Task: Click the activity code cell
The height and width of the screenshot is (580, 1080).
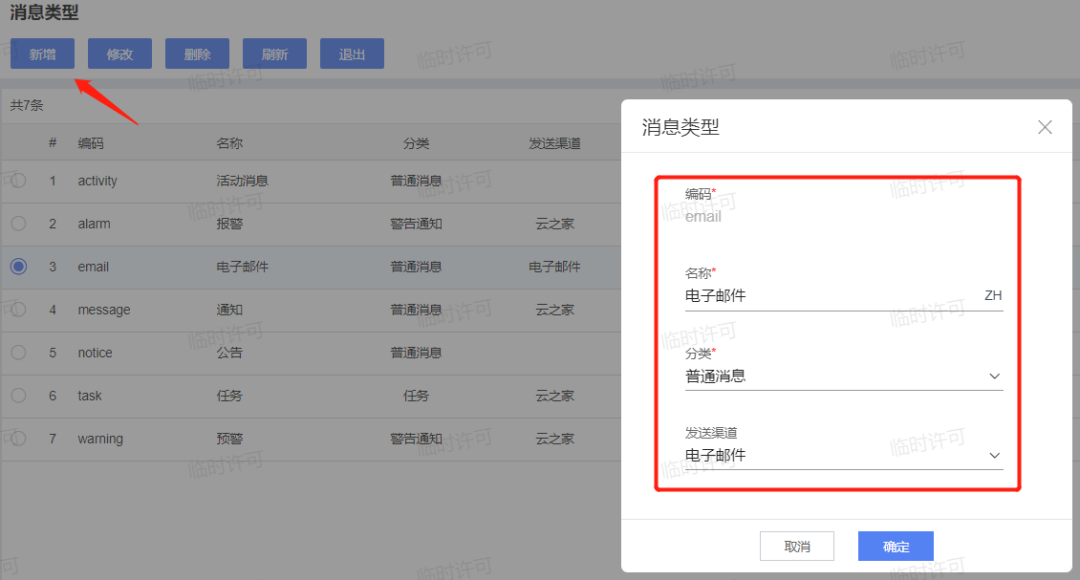Action: [x=97, y=180]
